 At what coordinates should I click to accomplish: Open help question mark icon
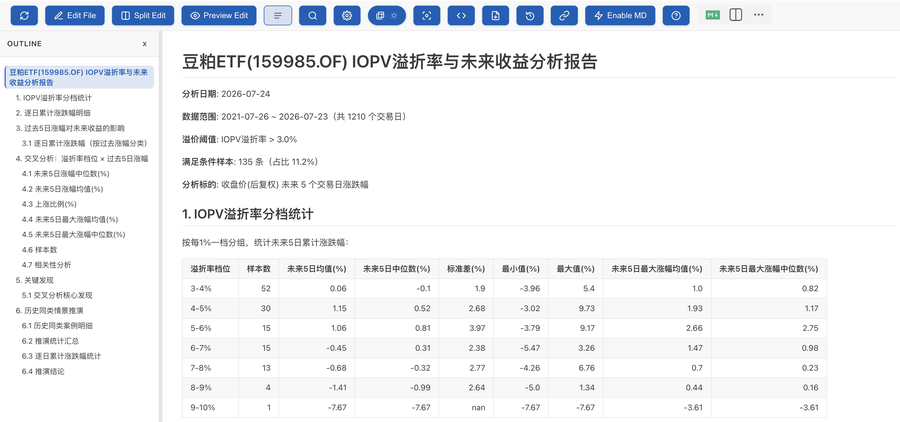(x=676, y=16)
